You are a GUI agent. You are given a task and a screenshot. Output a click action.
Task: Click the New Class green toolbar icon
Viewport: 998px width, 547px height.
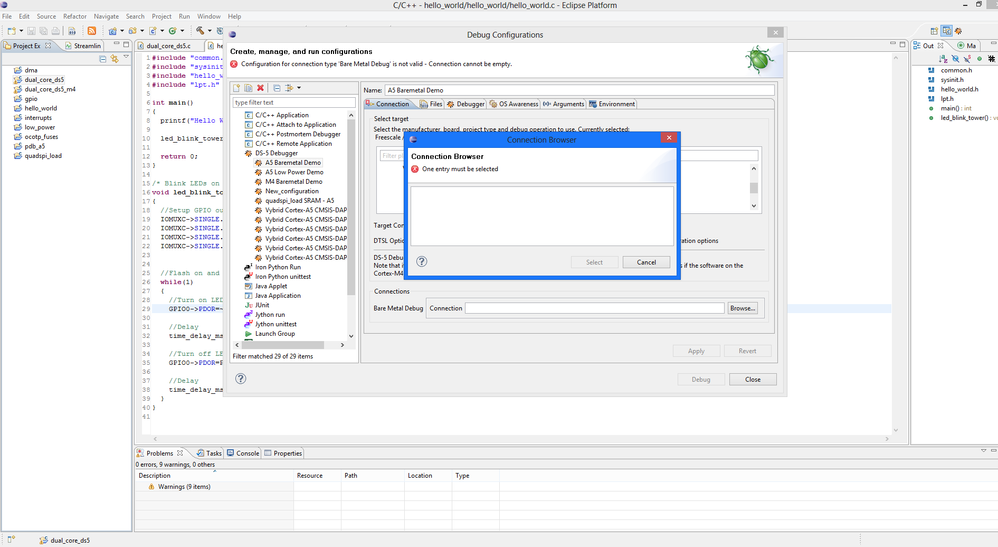click(x=172, y=31)
